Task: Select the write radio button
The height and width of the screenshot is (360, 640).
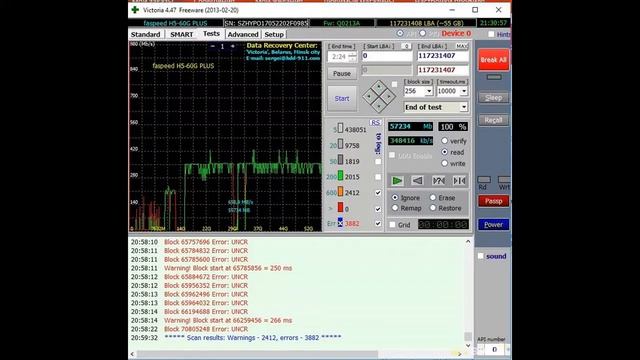Action: (444, 163)
